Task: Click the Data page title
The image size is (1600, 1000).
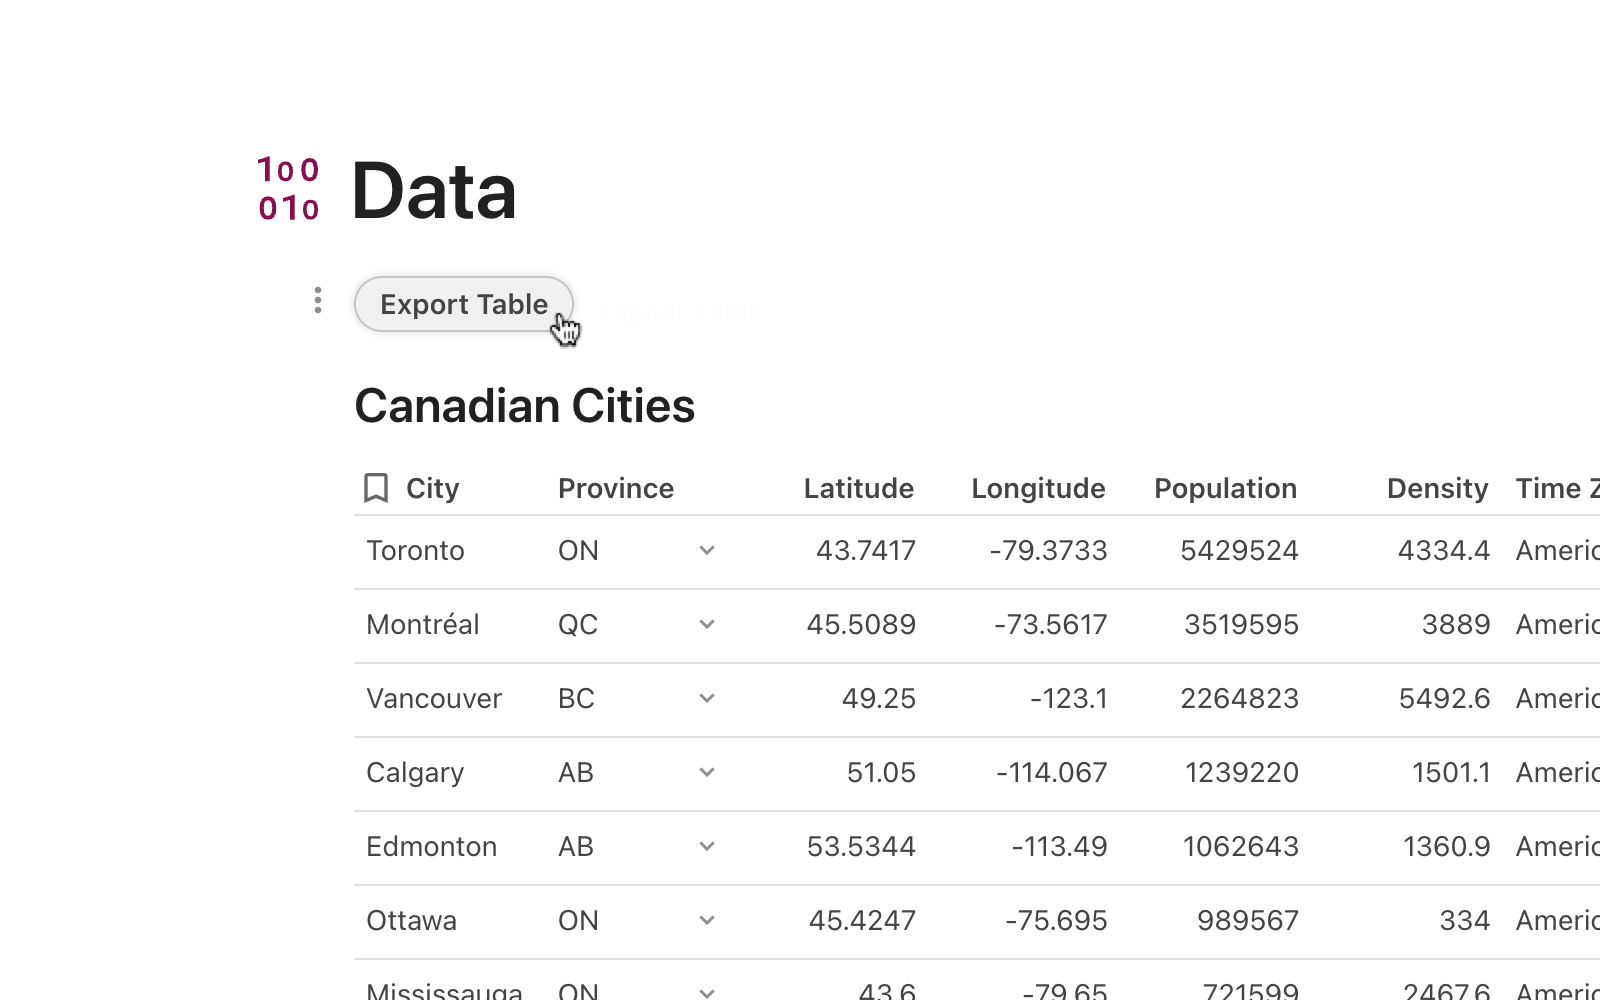Action: point(434,191)
